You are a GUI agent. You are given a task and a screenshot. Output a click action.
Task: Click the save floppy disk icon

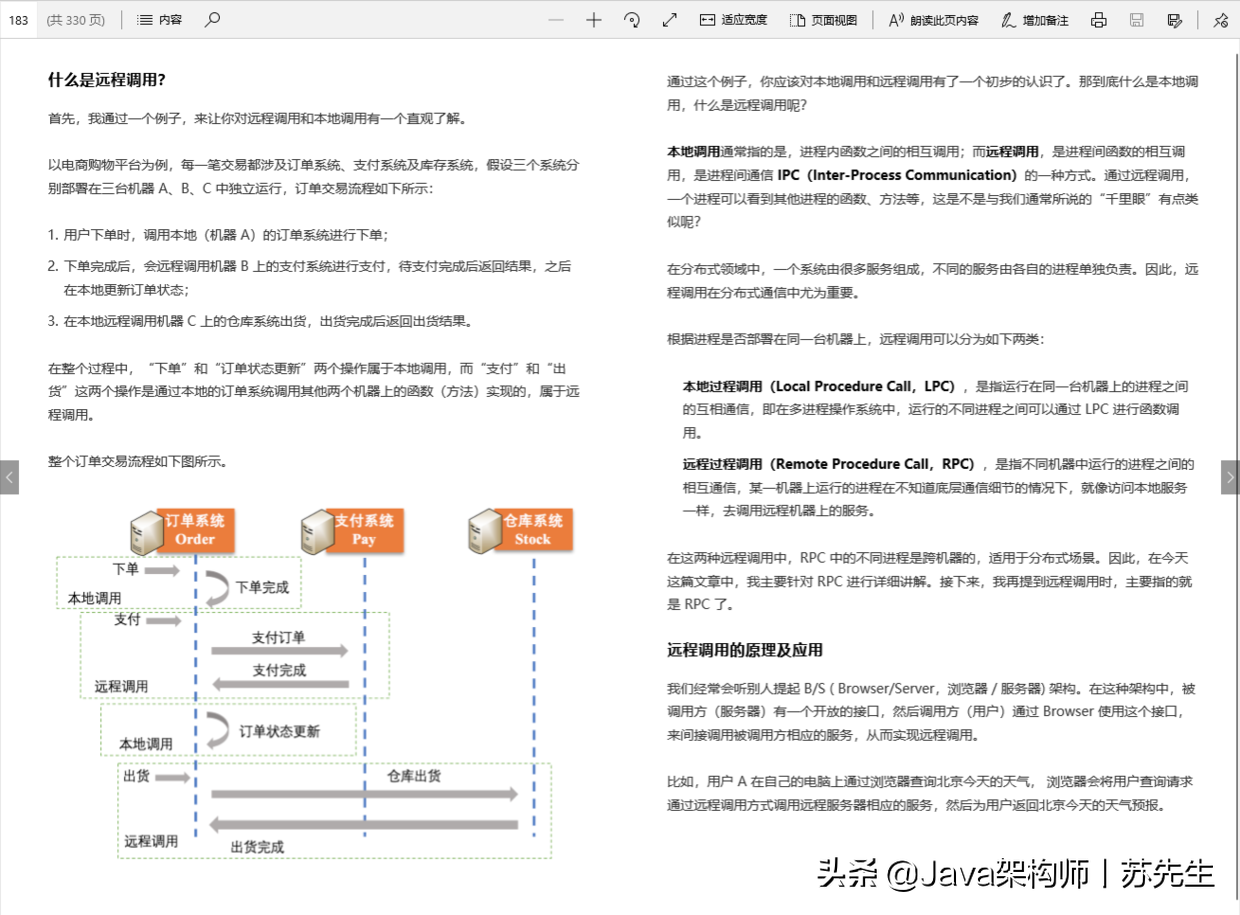(x=1137, y=20)
